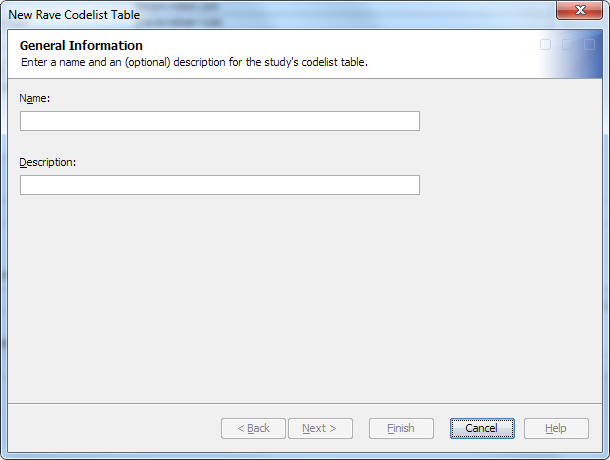Click the Name text field
Screen dimensions: 610x460
click(219, 121)
